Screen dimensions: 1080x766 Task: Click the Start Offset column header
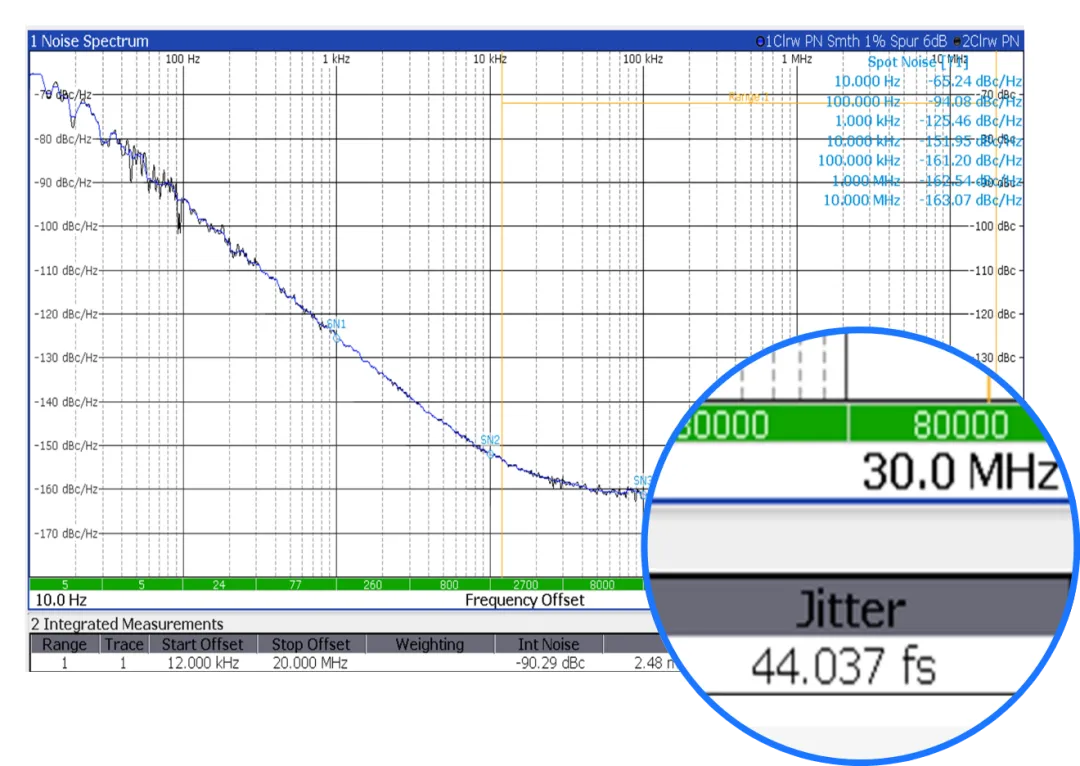click(x=202, y=644)
